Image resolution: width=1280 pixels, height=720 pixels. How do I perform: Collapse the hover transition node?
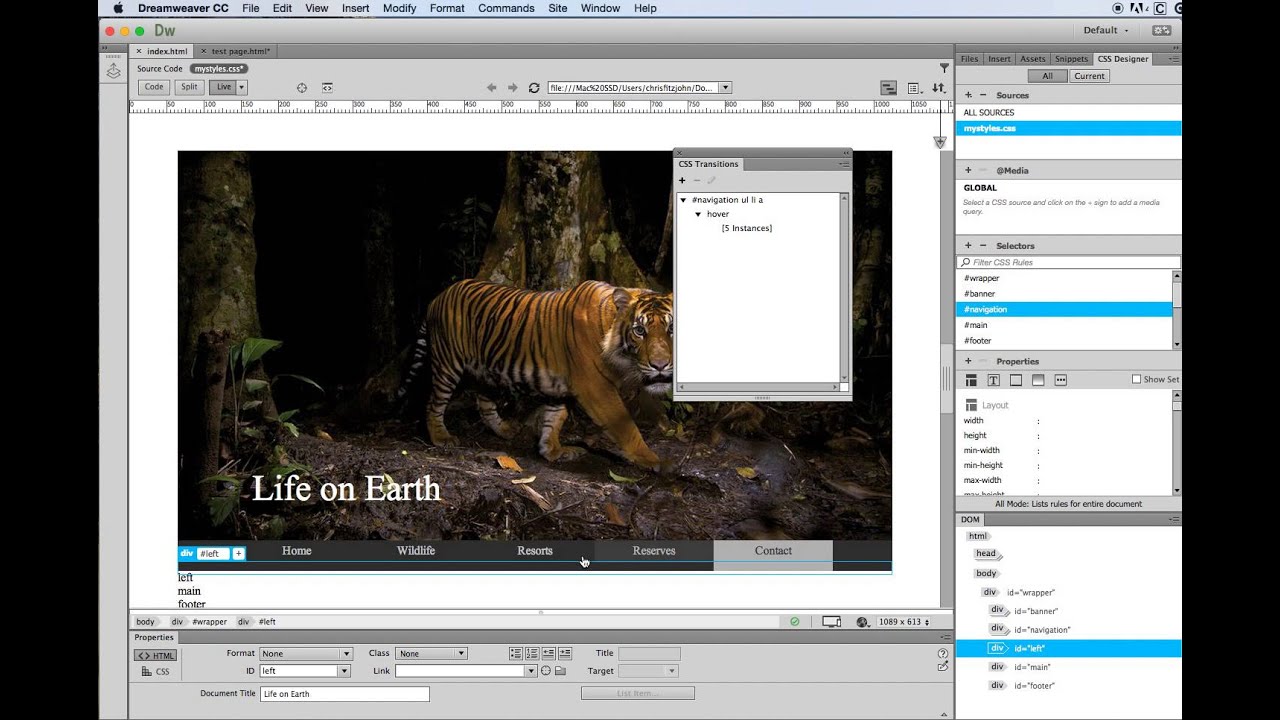(x=698, y=214)
